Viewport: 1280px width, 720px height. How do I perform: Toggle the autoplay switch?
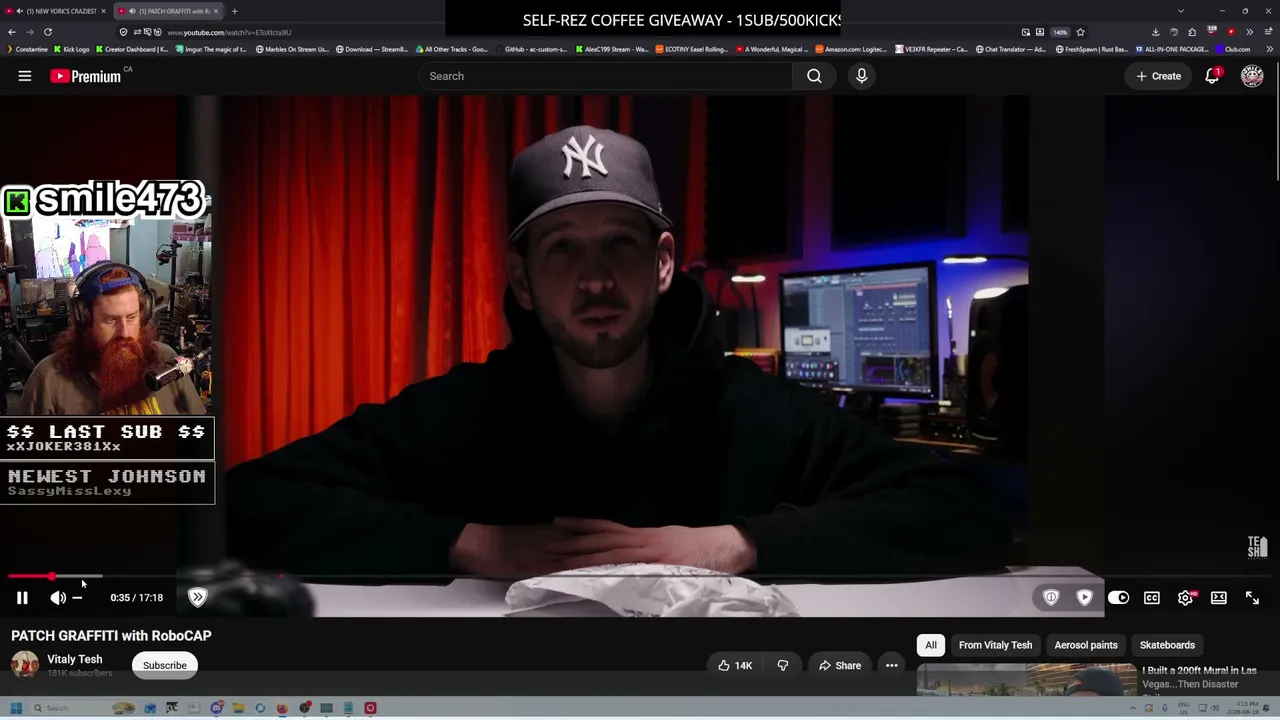pos(1118,598)
